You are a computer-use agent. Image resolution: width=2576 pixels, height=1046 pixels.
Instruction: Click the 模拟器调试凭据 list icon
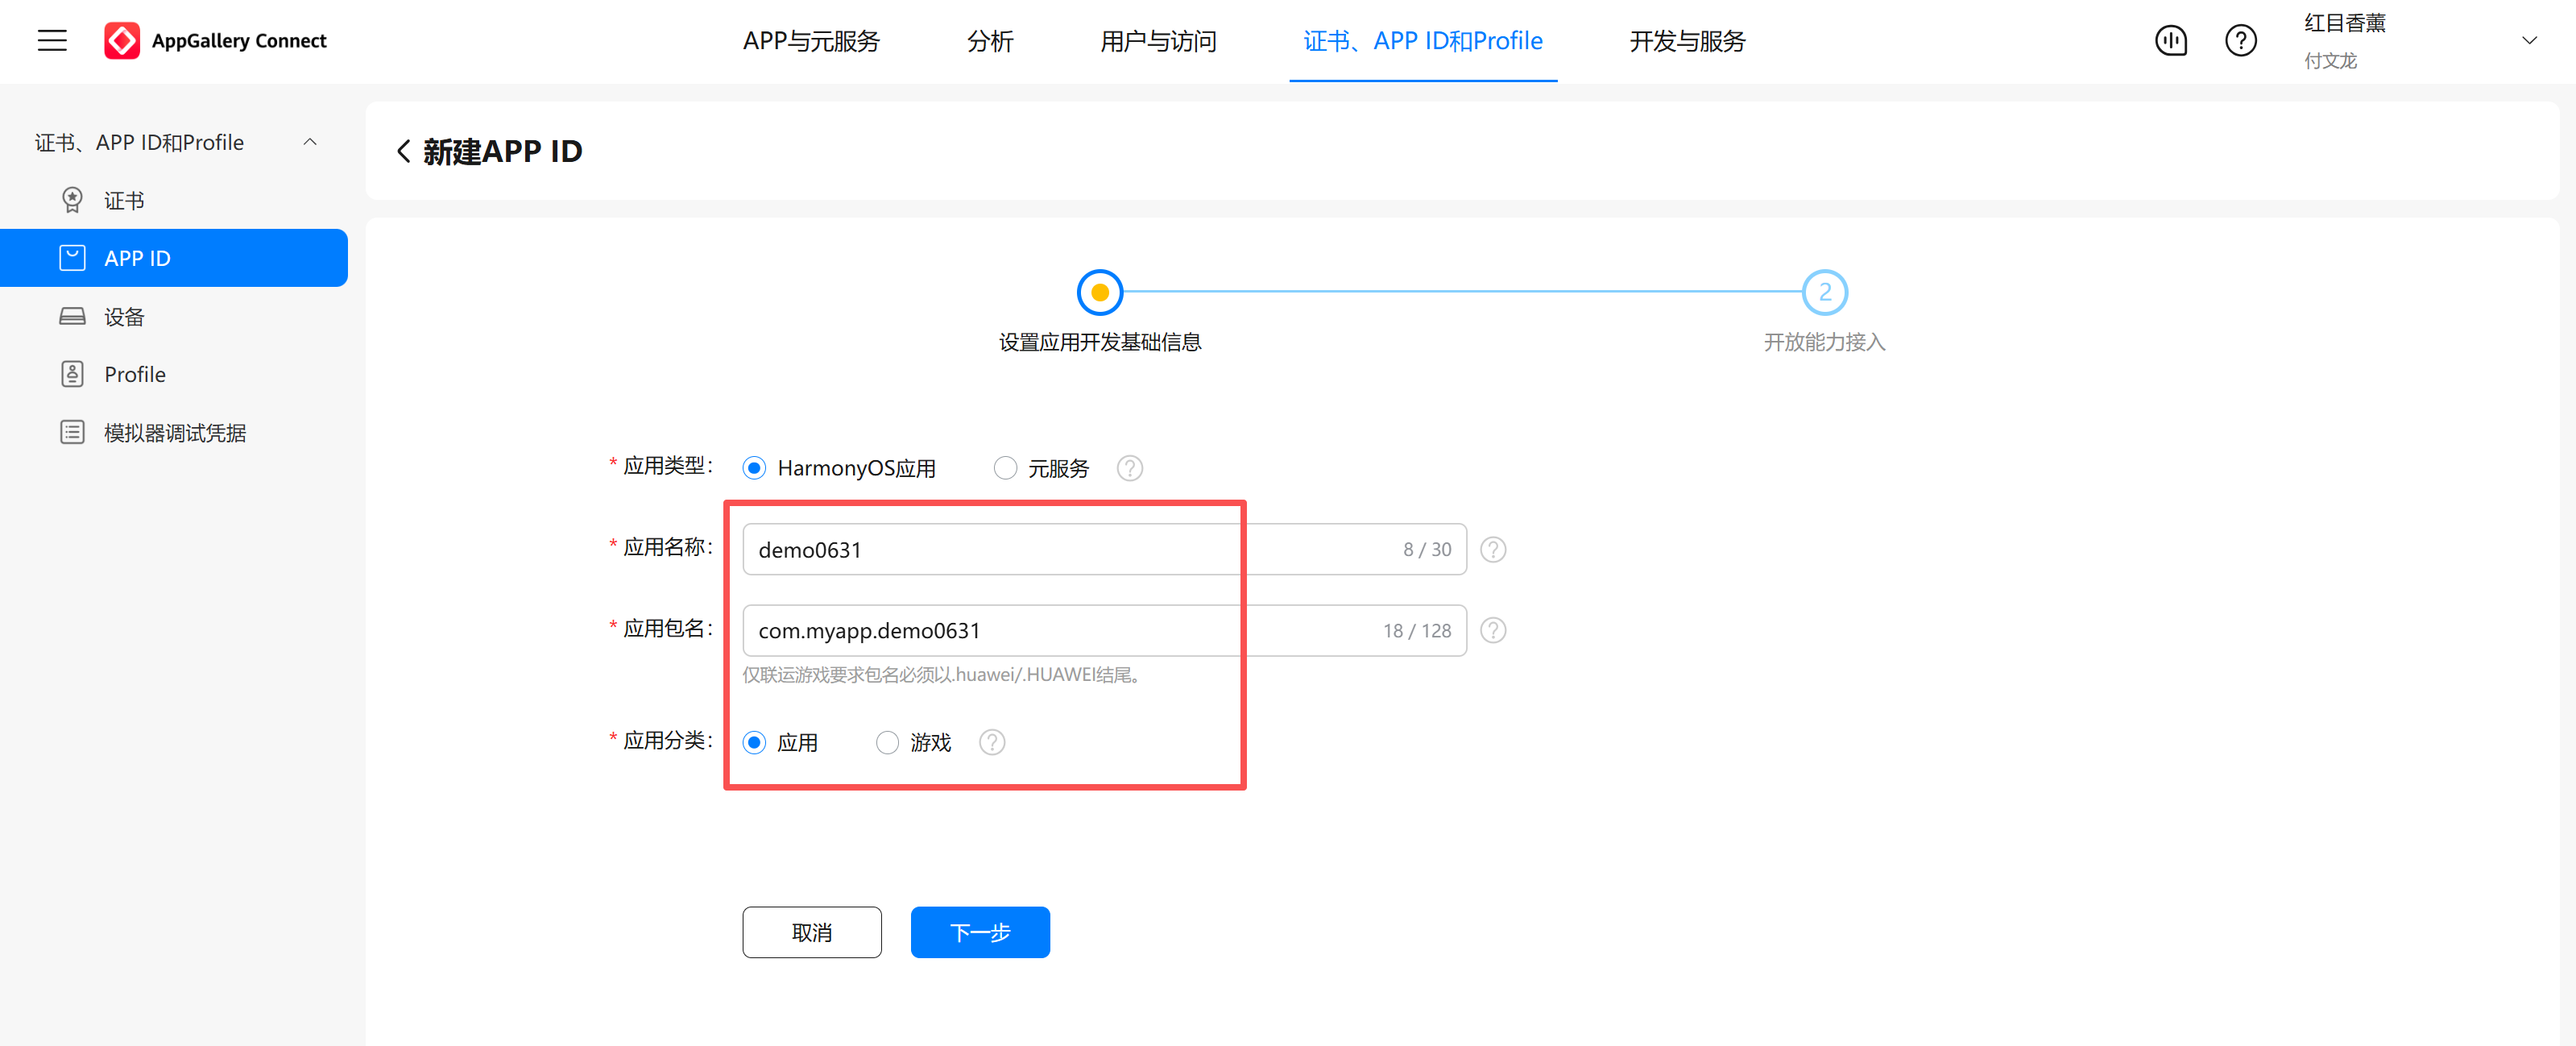72,432
